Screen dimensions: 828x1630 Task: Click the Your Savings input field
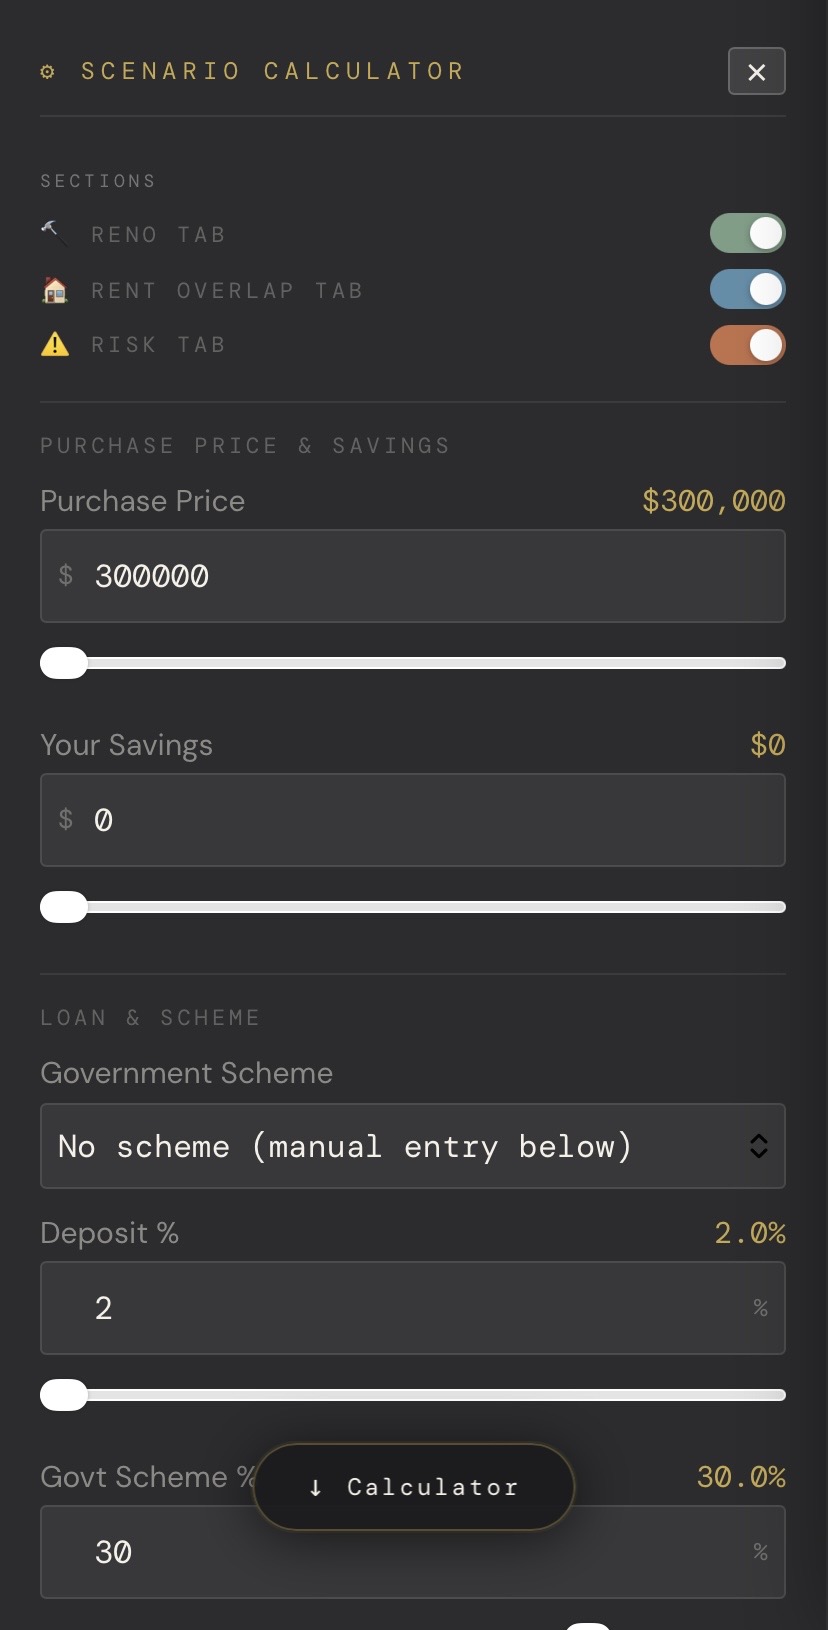point(413,819)
